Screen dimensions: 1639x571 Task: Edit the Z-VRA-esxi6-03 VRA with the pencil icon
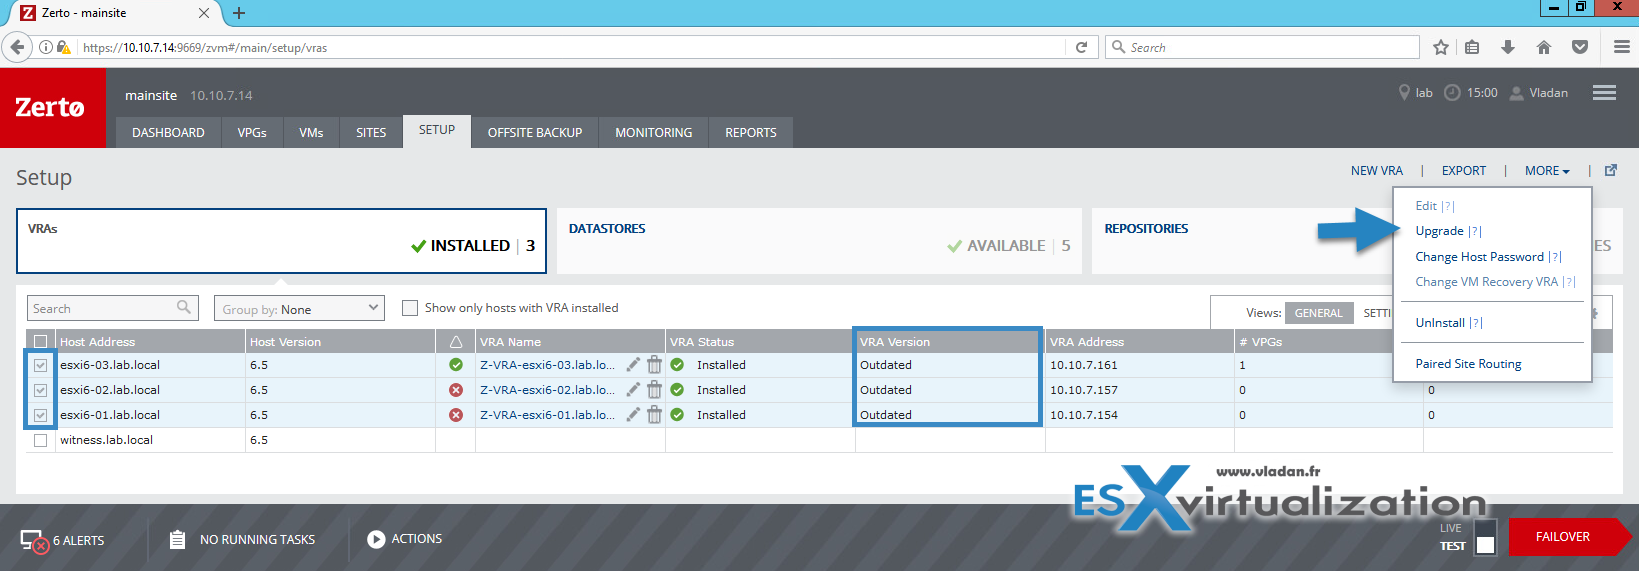pyautogui.click(x=633, y=364)
